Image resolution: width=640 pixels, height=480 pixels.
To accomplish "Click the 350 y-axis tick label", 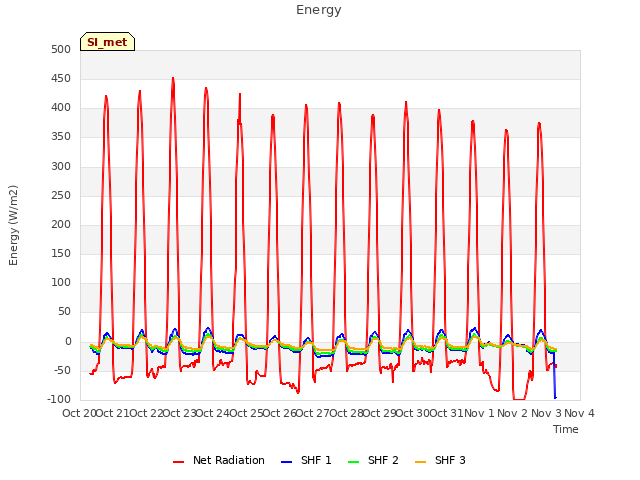I will click(x=61, y=137).
